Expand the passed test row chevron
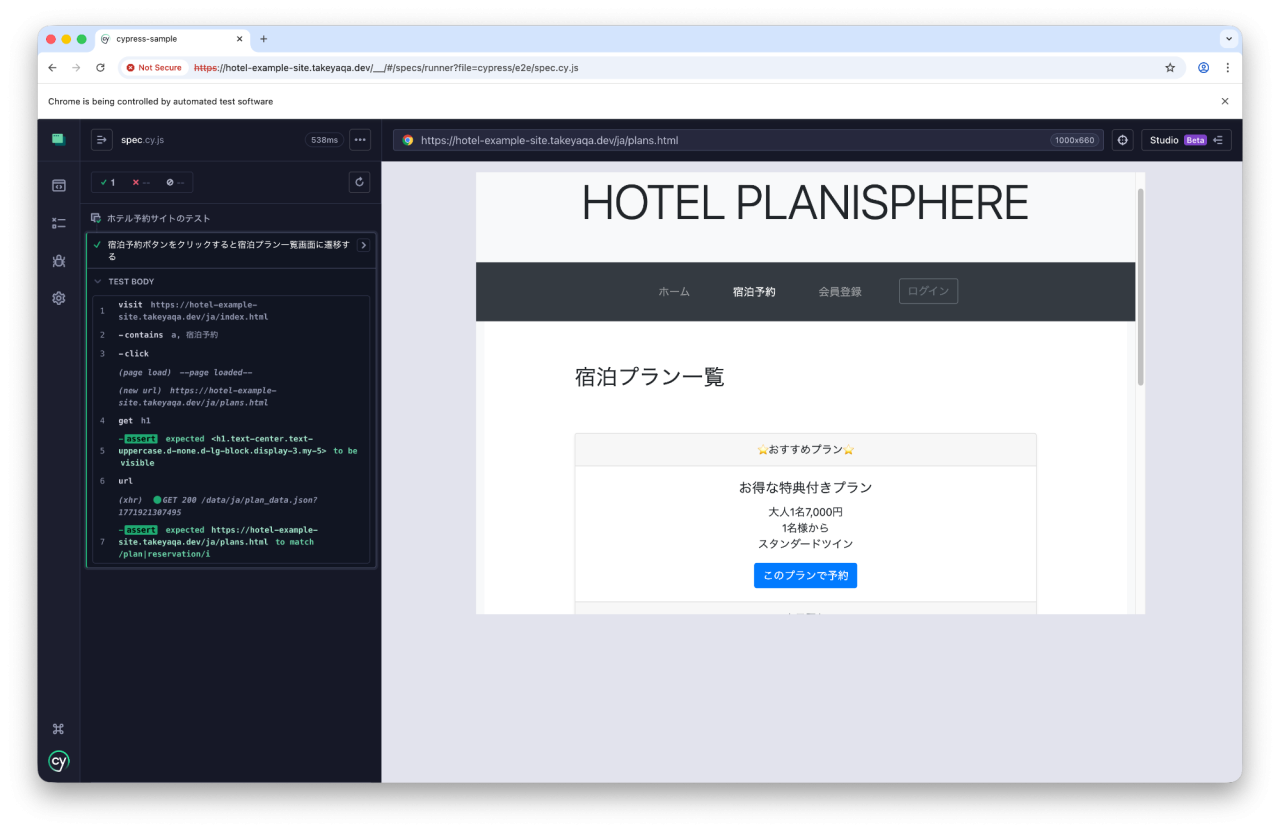Image resolution: width=1280 pixels, height=832 pixels. [364, 245]
